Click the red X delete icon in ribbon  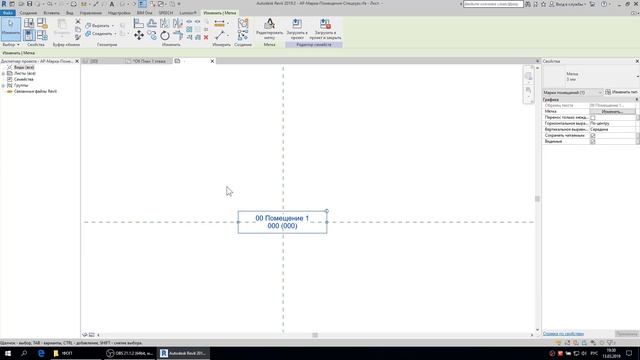[206, 37]
